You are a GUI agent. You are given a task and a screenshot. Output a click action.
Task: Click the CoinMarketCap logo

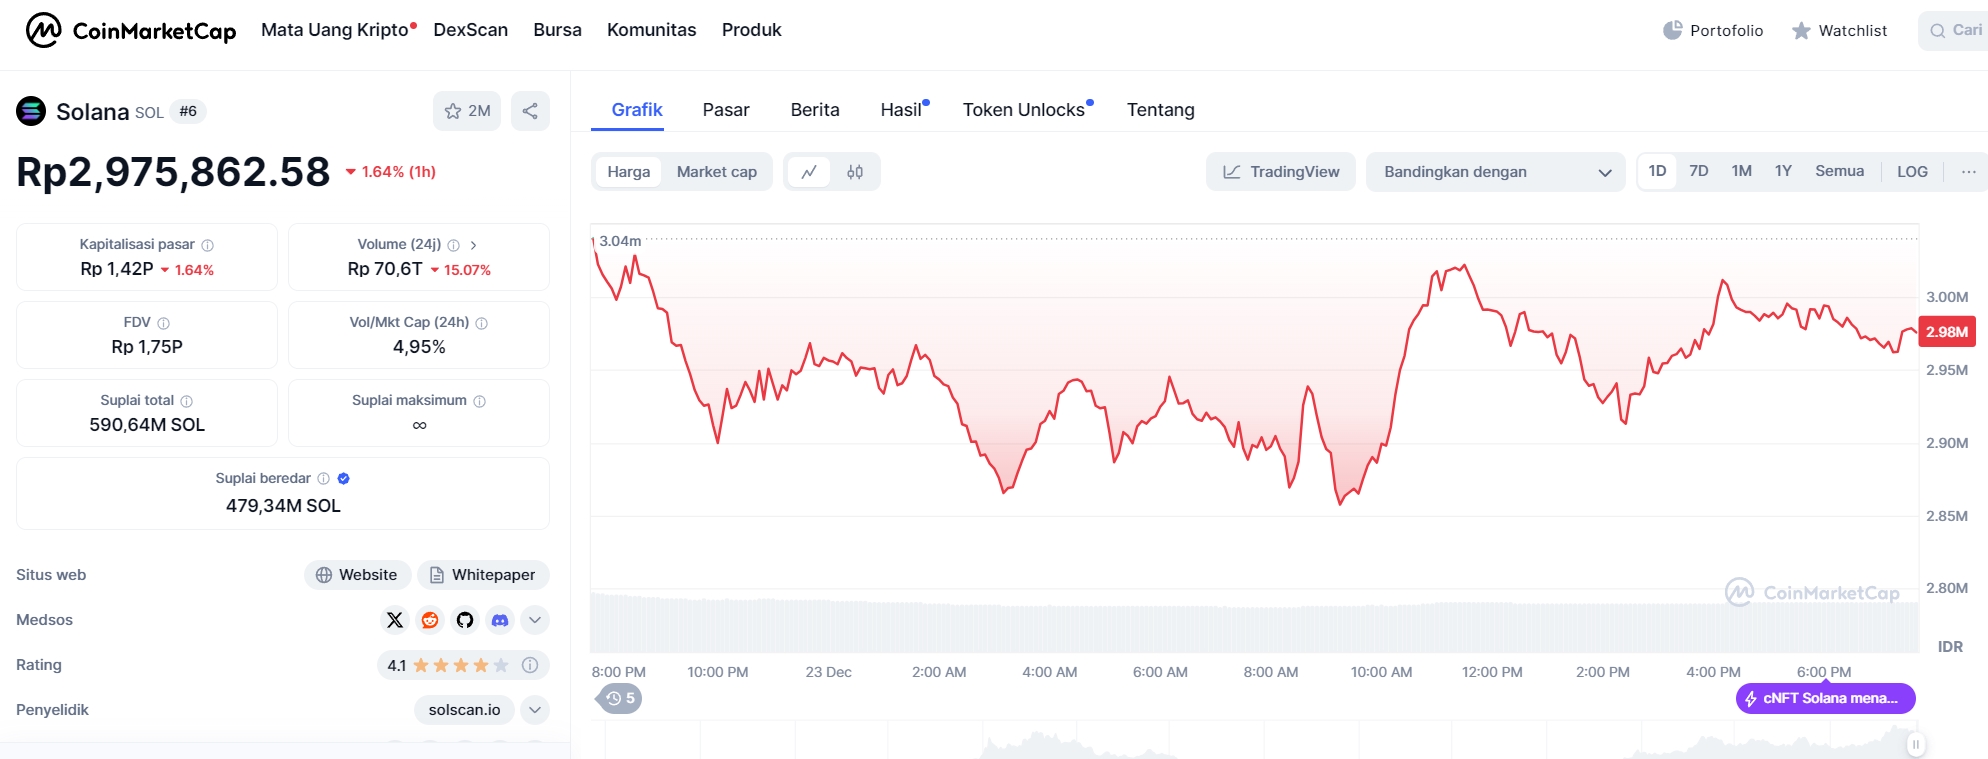tap(131, 30)
